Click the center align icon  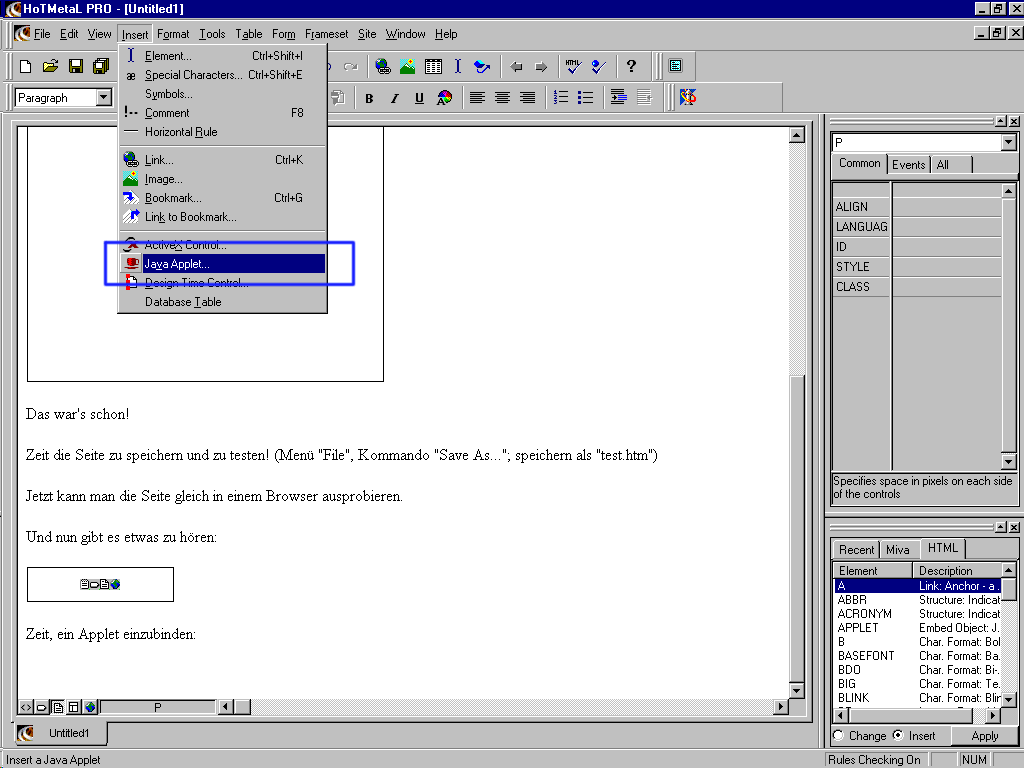(502, 98)
